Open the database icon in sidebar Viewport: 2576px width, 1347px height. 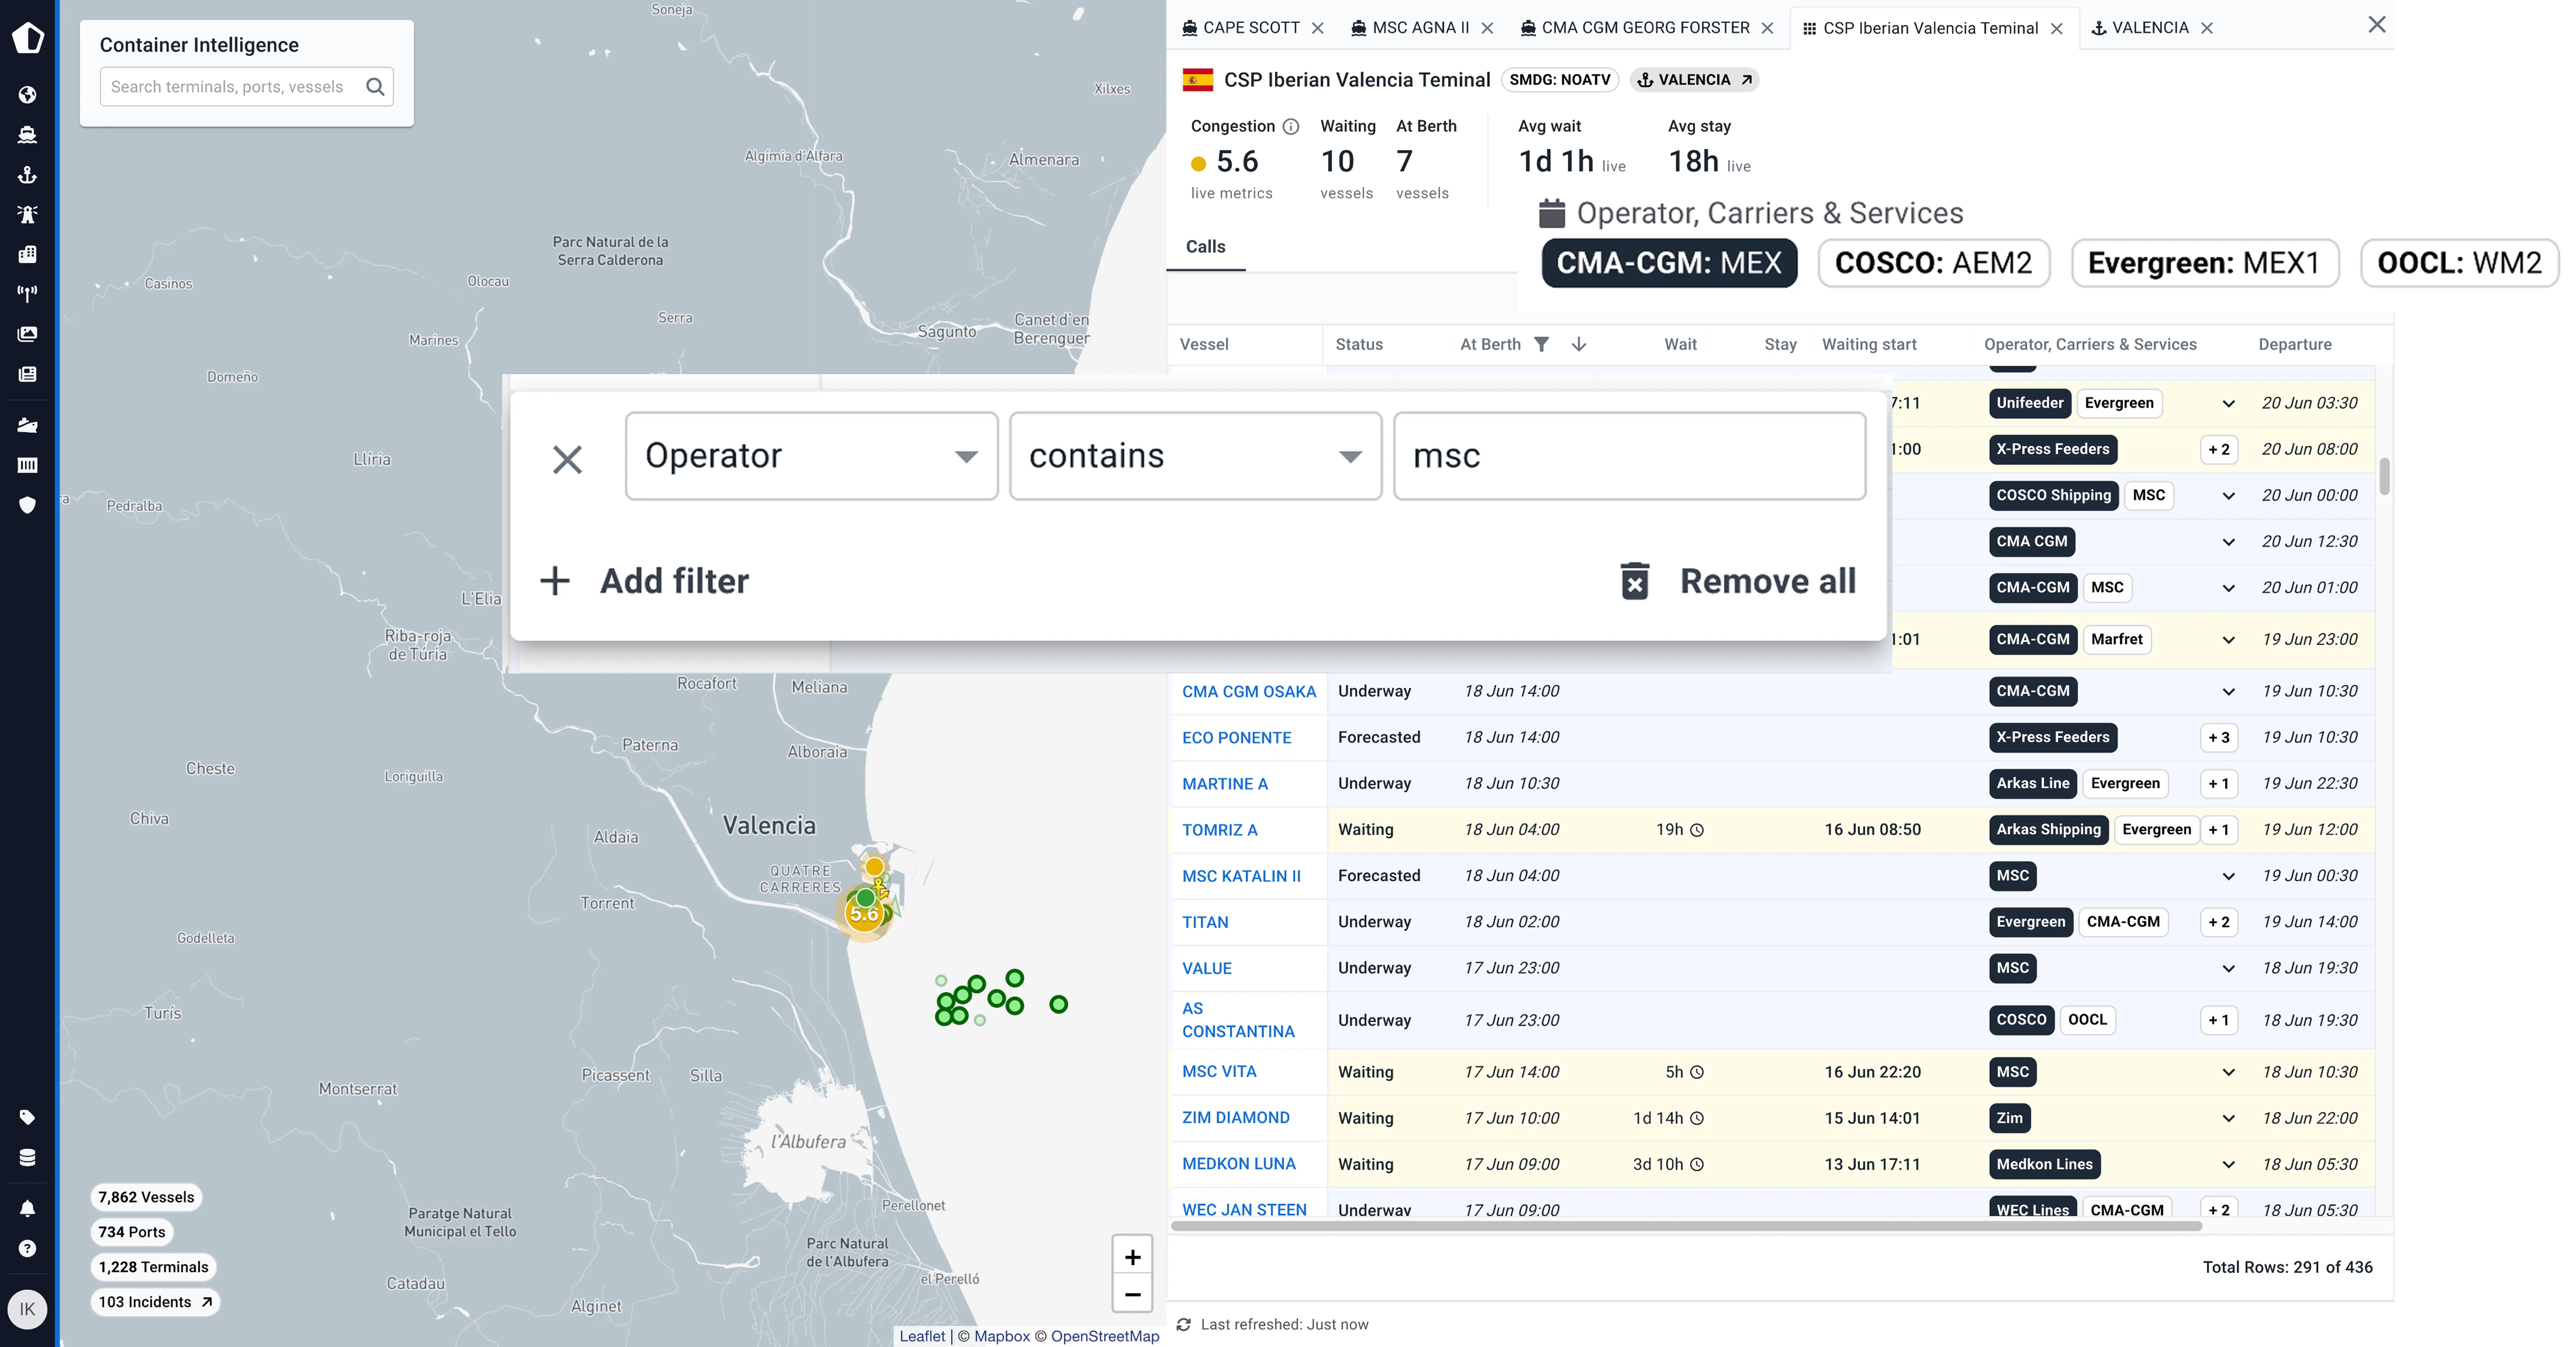coord(27,1157)
